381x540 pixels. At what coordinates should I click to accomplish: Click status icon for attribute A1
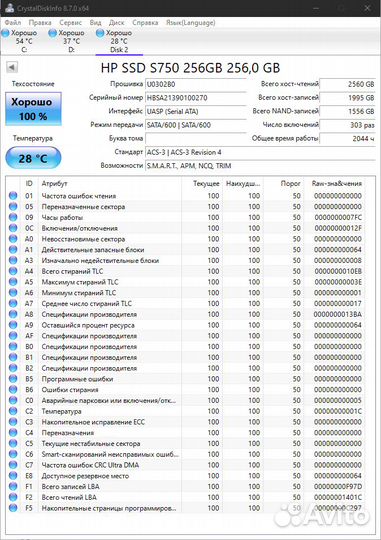click(x=13, y=249)
